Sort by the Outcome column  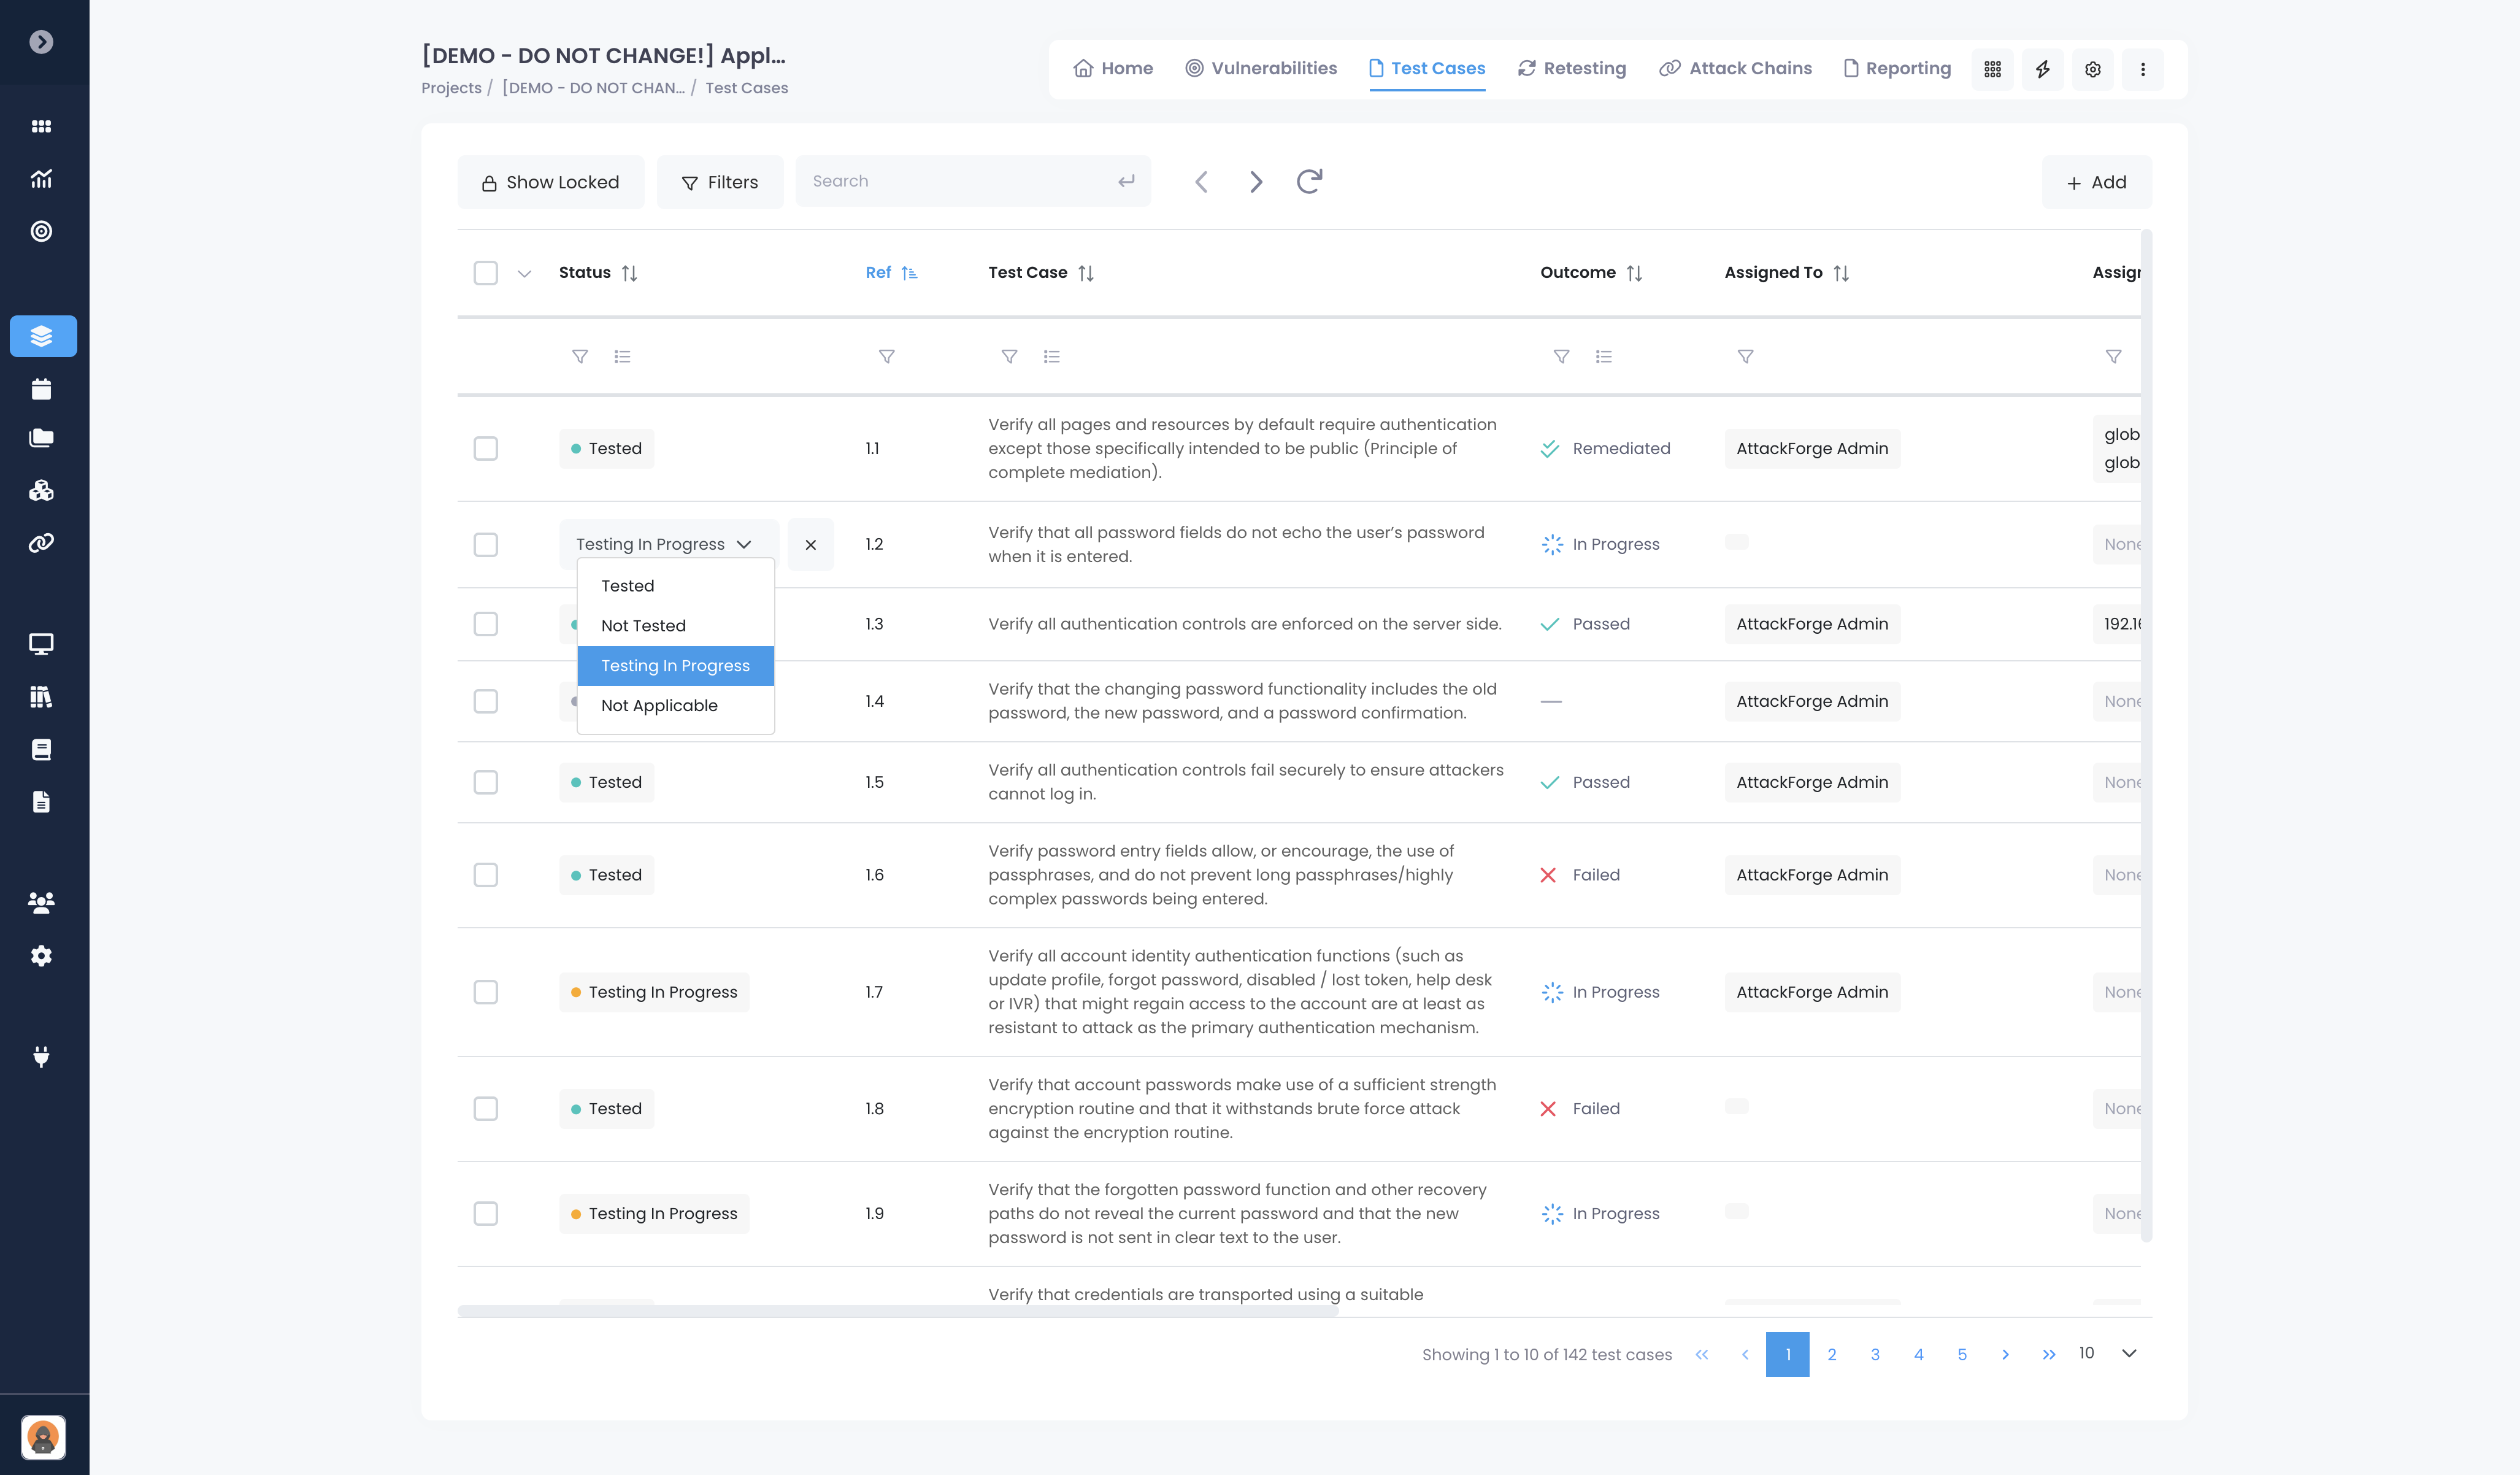coord(1634,273)
